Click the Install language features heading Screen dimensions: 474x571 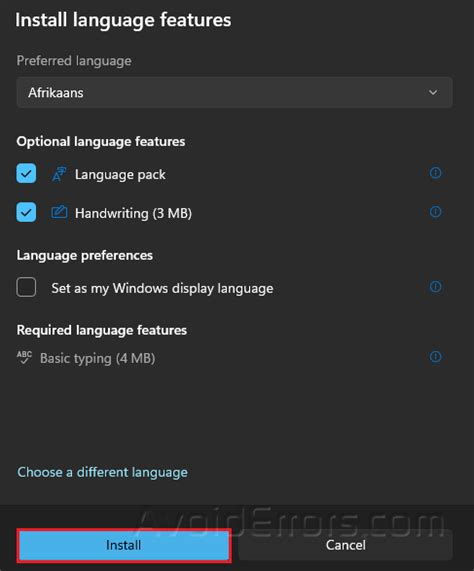click(123, 20)
